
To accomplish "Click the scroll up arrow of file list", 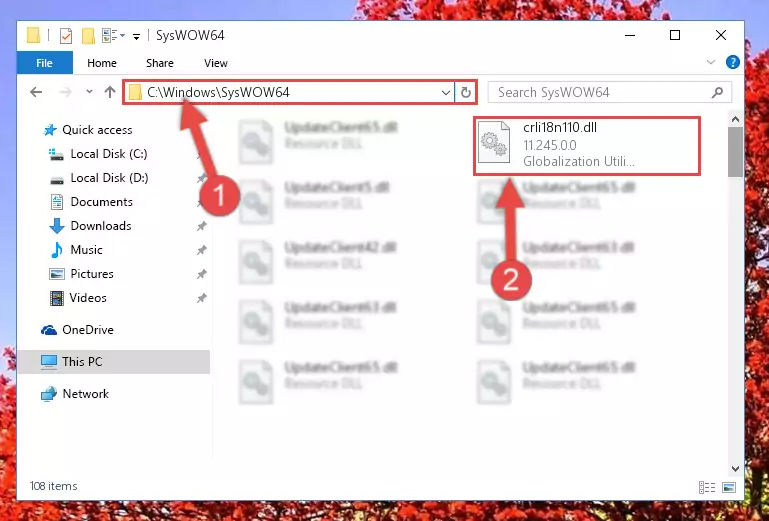I will click(735, 119).
